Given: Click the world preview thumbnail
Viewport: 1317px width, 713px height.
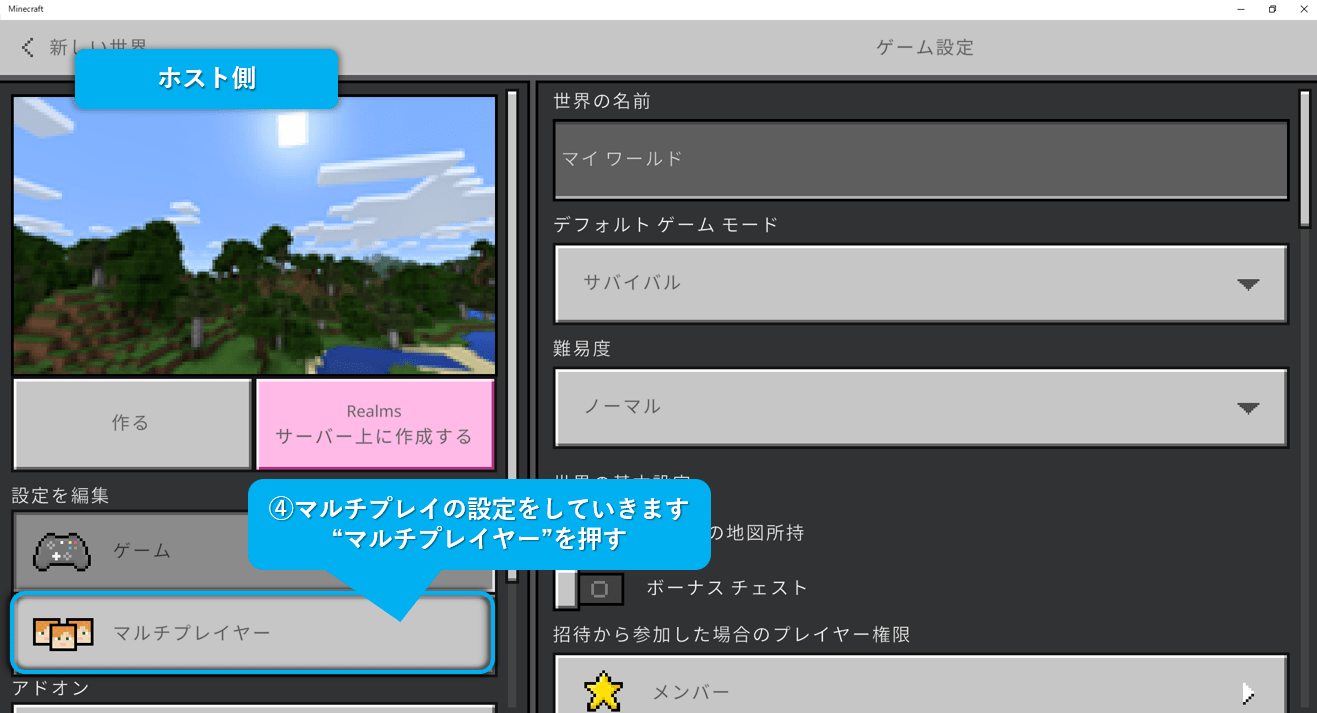Looking at the screenshot, I should click(x=254, y=235).
